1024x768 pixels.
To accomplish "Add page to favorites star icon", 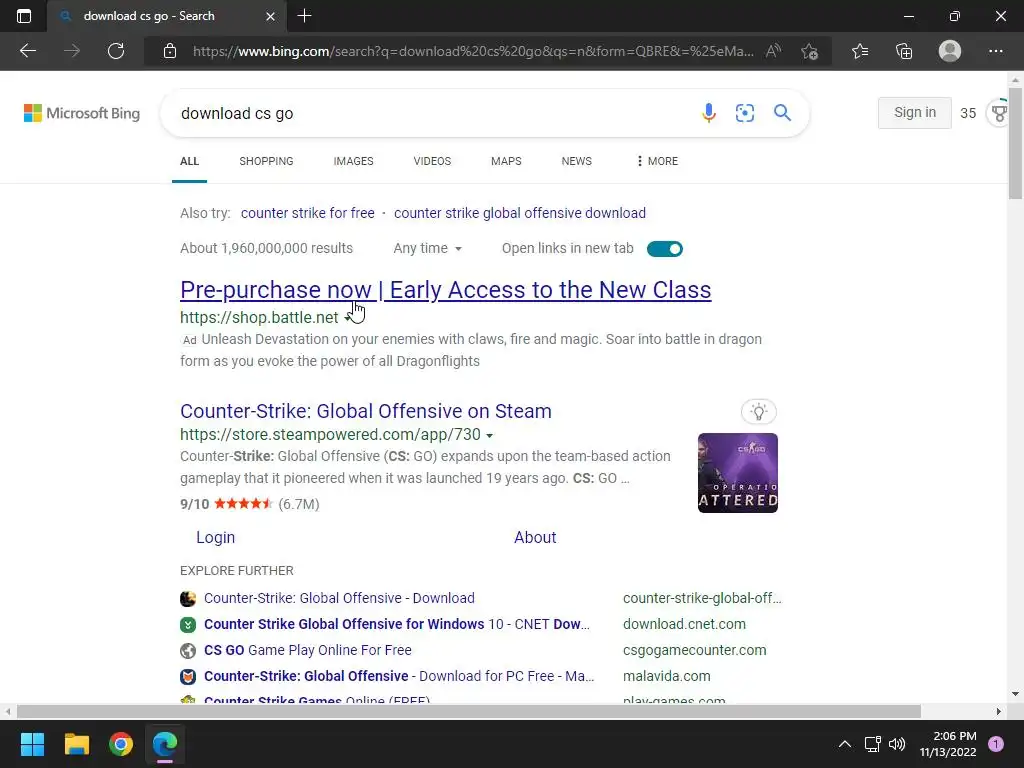I will click(809, 51).
